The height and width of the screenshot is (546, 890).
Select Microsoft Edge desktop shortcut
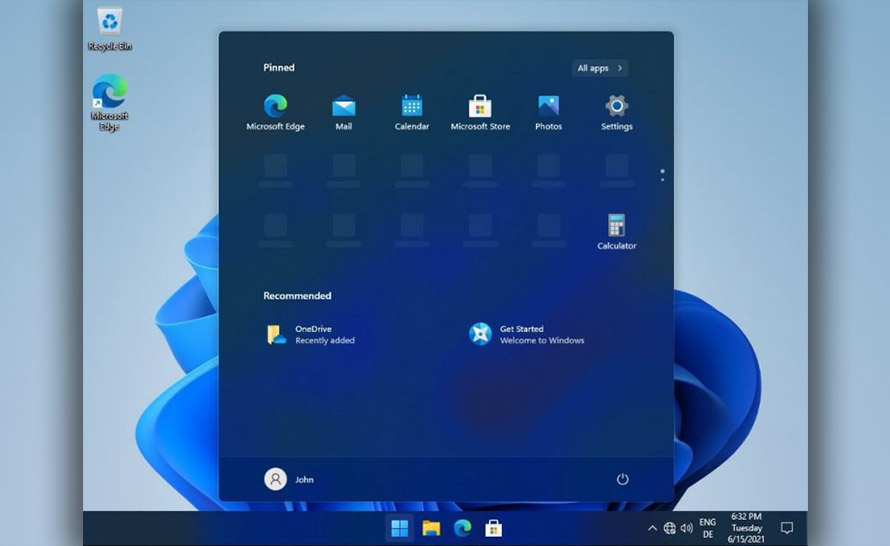coord(110,103)
